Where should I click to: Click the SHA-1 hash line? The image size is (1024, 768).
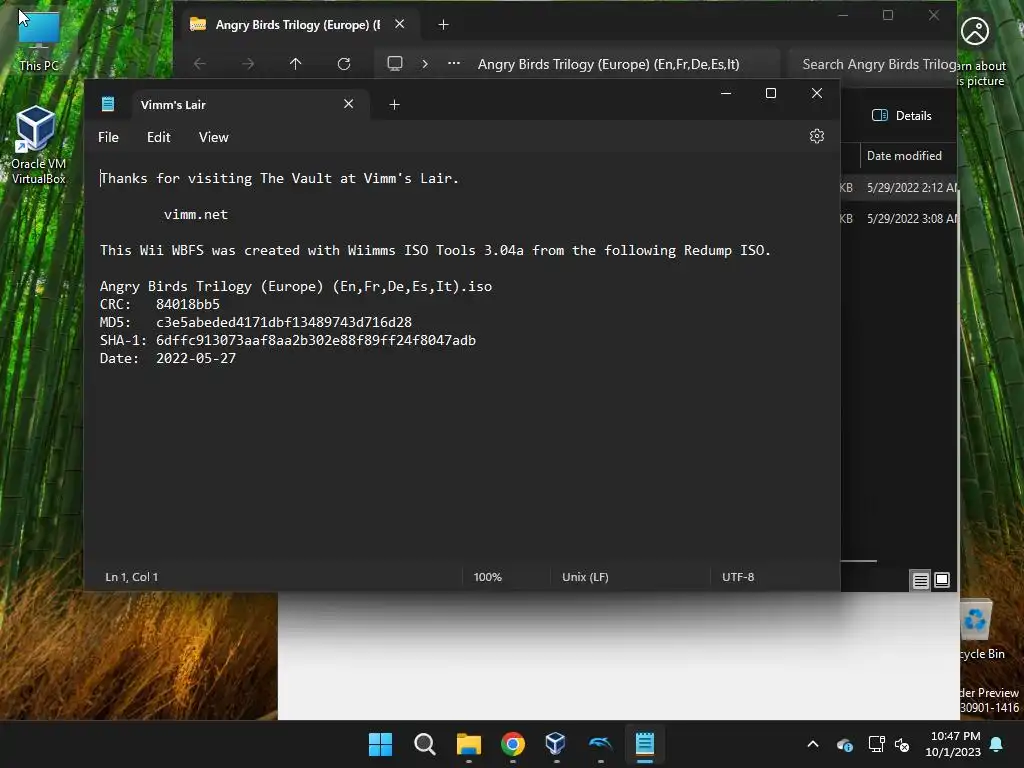pos(287,340)
